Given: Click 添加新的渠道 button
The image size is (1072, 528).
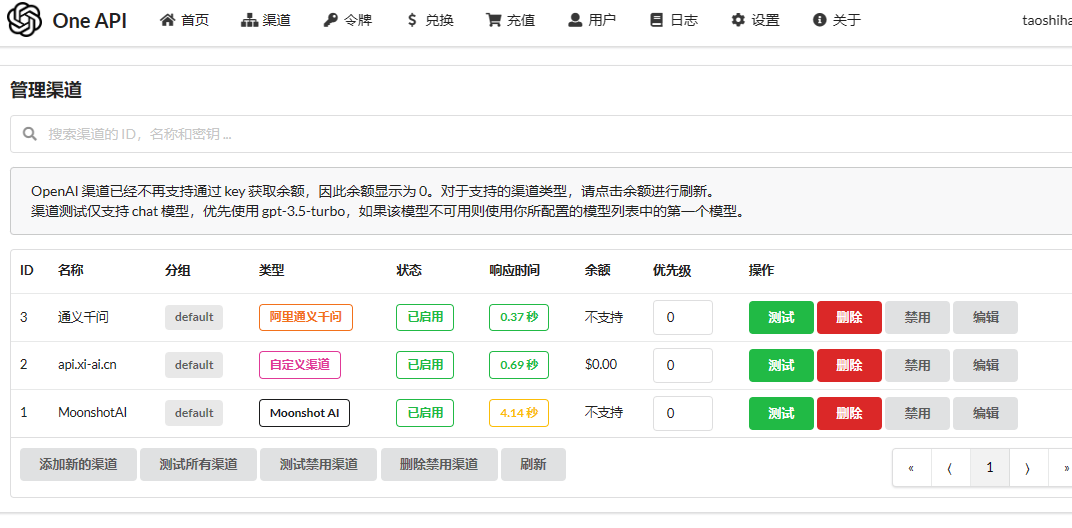Looking at the screenshot, I should 79,464.
